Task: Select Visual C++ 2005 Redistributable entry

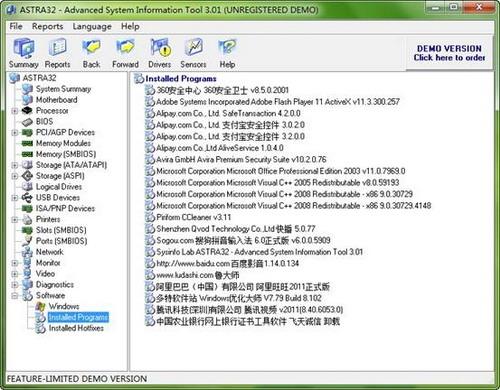Action: (278, 183)
